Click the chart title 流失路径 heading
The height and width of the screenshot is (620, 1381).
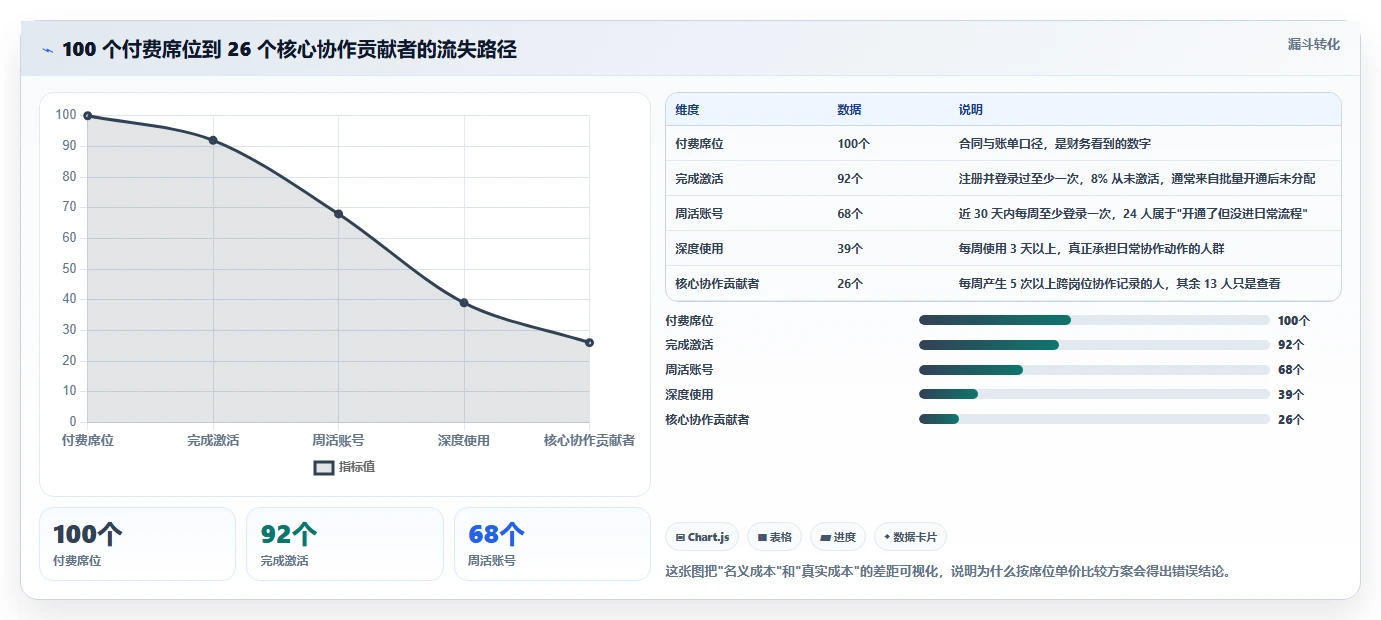click(x=290, y=49)
